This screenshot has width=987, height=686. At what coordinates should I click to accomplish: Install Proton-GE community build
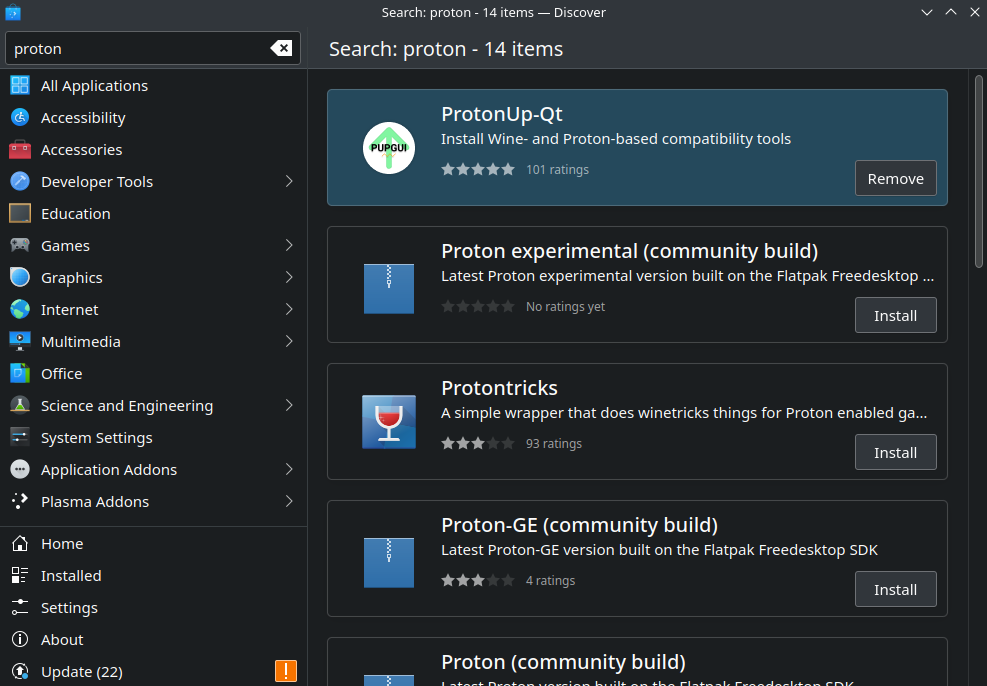click(x=895, y=590)
